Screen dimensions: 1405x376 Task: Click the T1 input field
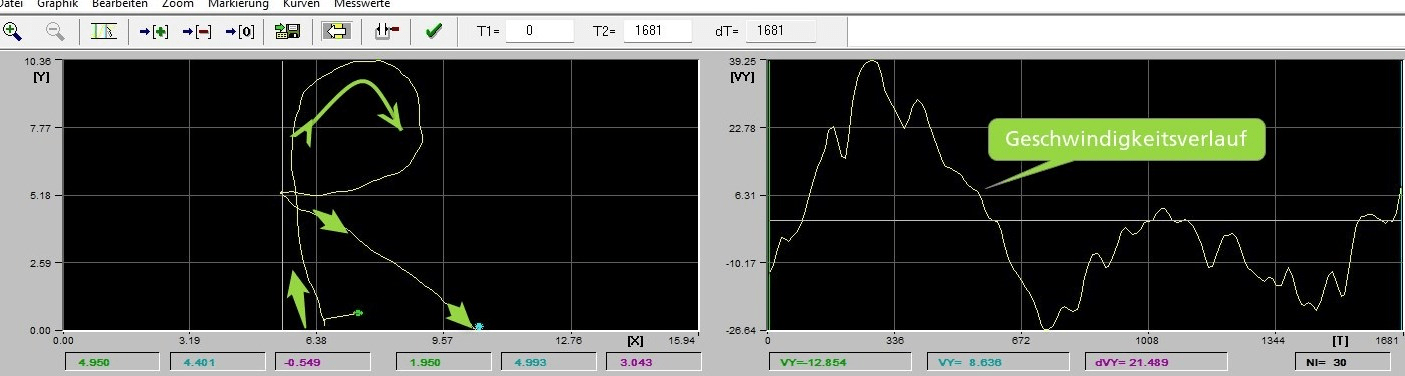(539, 31)
